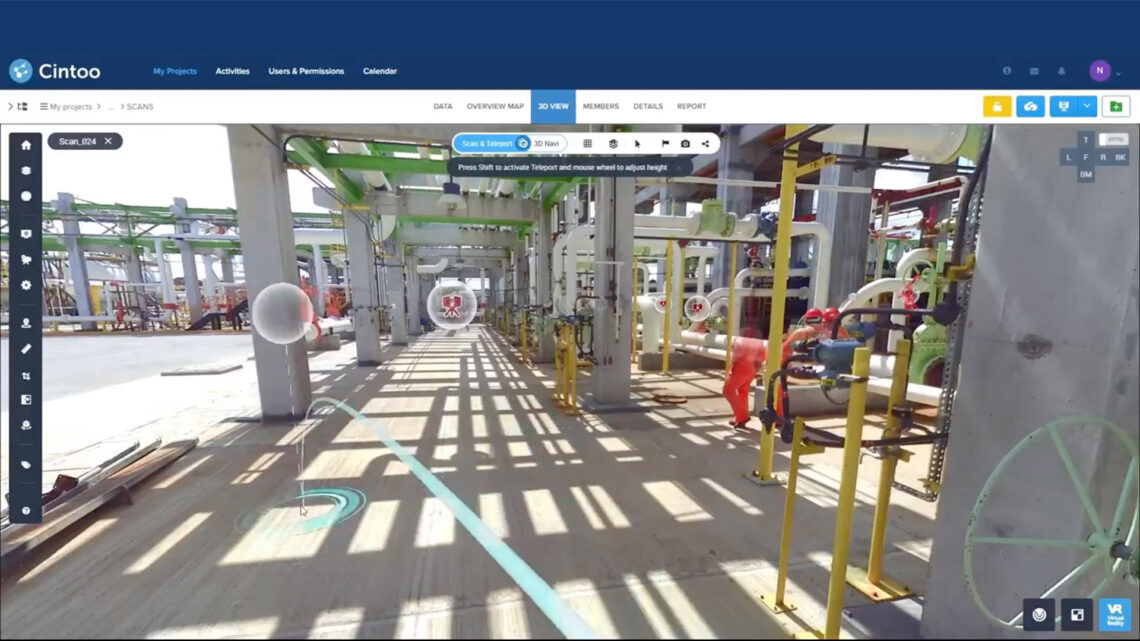Enter Virtual Reality mode button
This screenshot has height=641, width=1140.
coord(1115,614)
